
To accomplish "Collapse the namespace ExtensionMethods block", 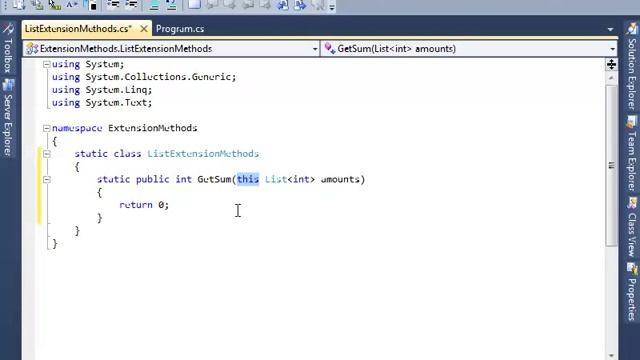I will (47, 128).
